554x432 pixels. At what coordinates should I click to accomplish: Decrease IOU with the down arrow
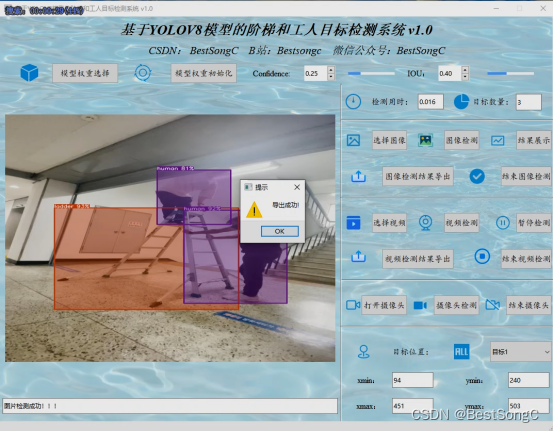tap(465, 77)
